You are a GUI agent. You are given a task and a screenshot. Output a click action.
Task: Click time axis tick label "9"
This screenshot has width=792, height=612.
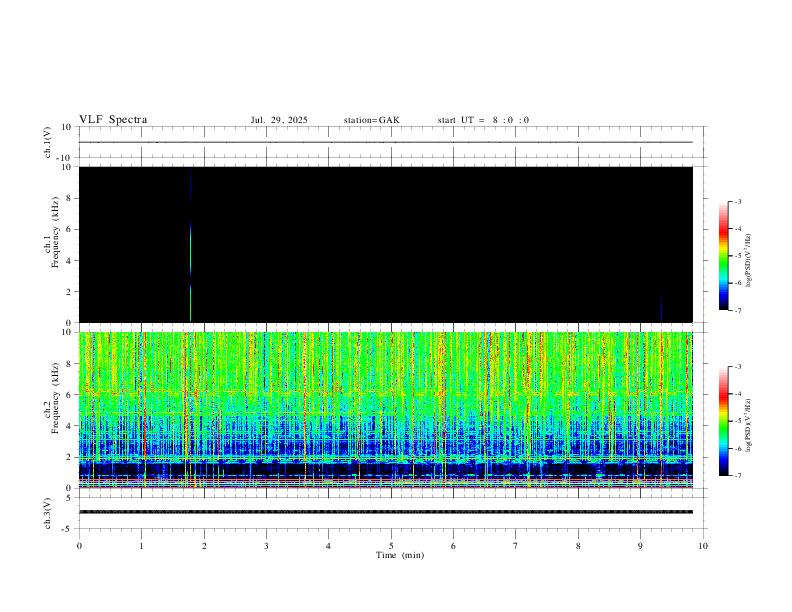(x=640, y=546)
